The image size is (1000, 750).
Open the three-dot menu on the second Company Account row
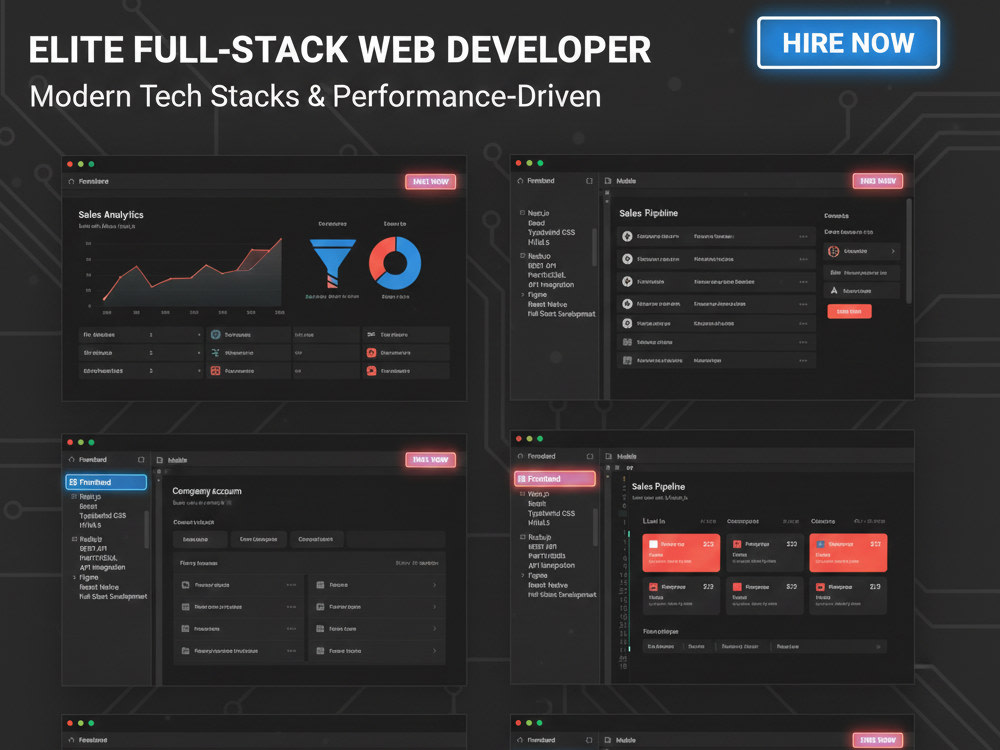[291, 607]
